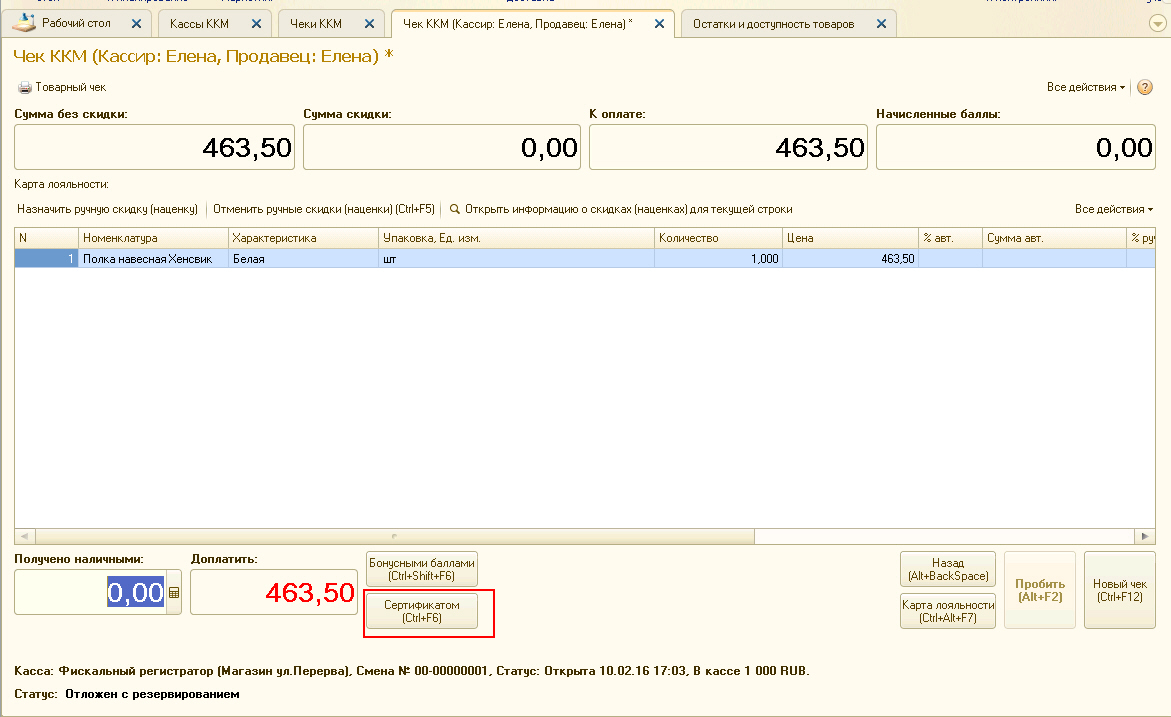This screenshot has height=717, width=1171.
Task: Click the Упаковка, Ед. изм. column header
Action: (x=516, y=238)
